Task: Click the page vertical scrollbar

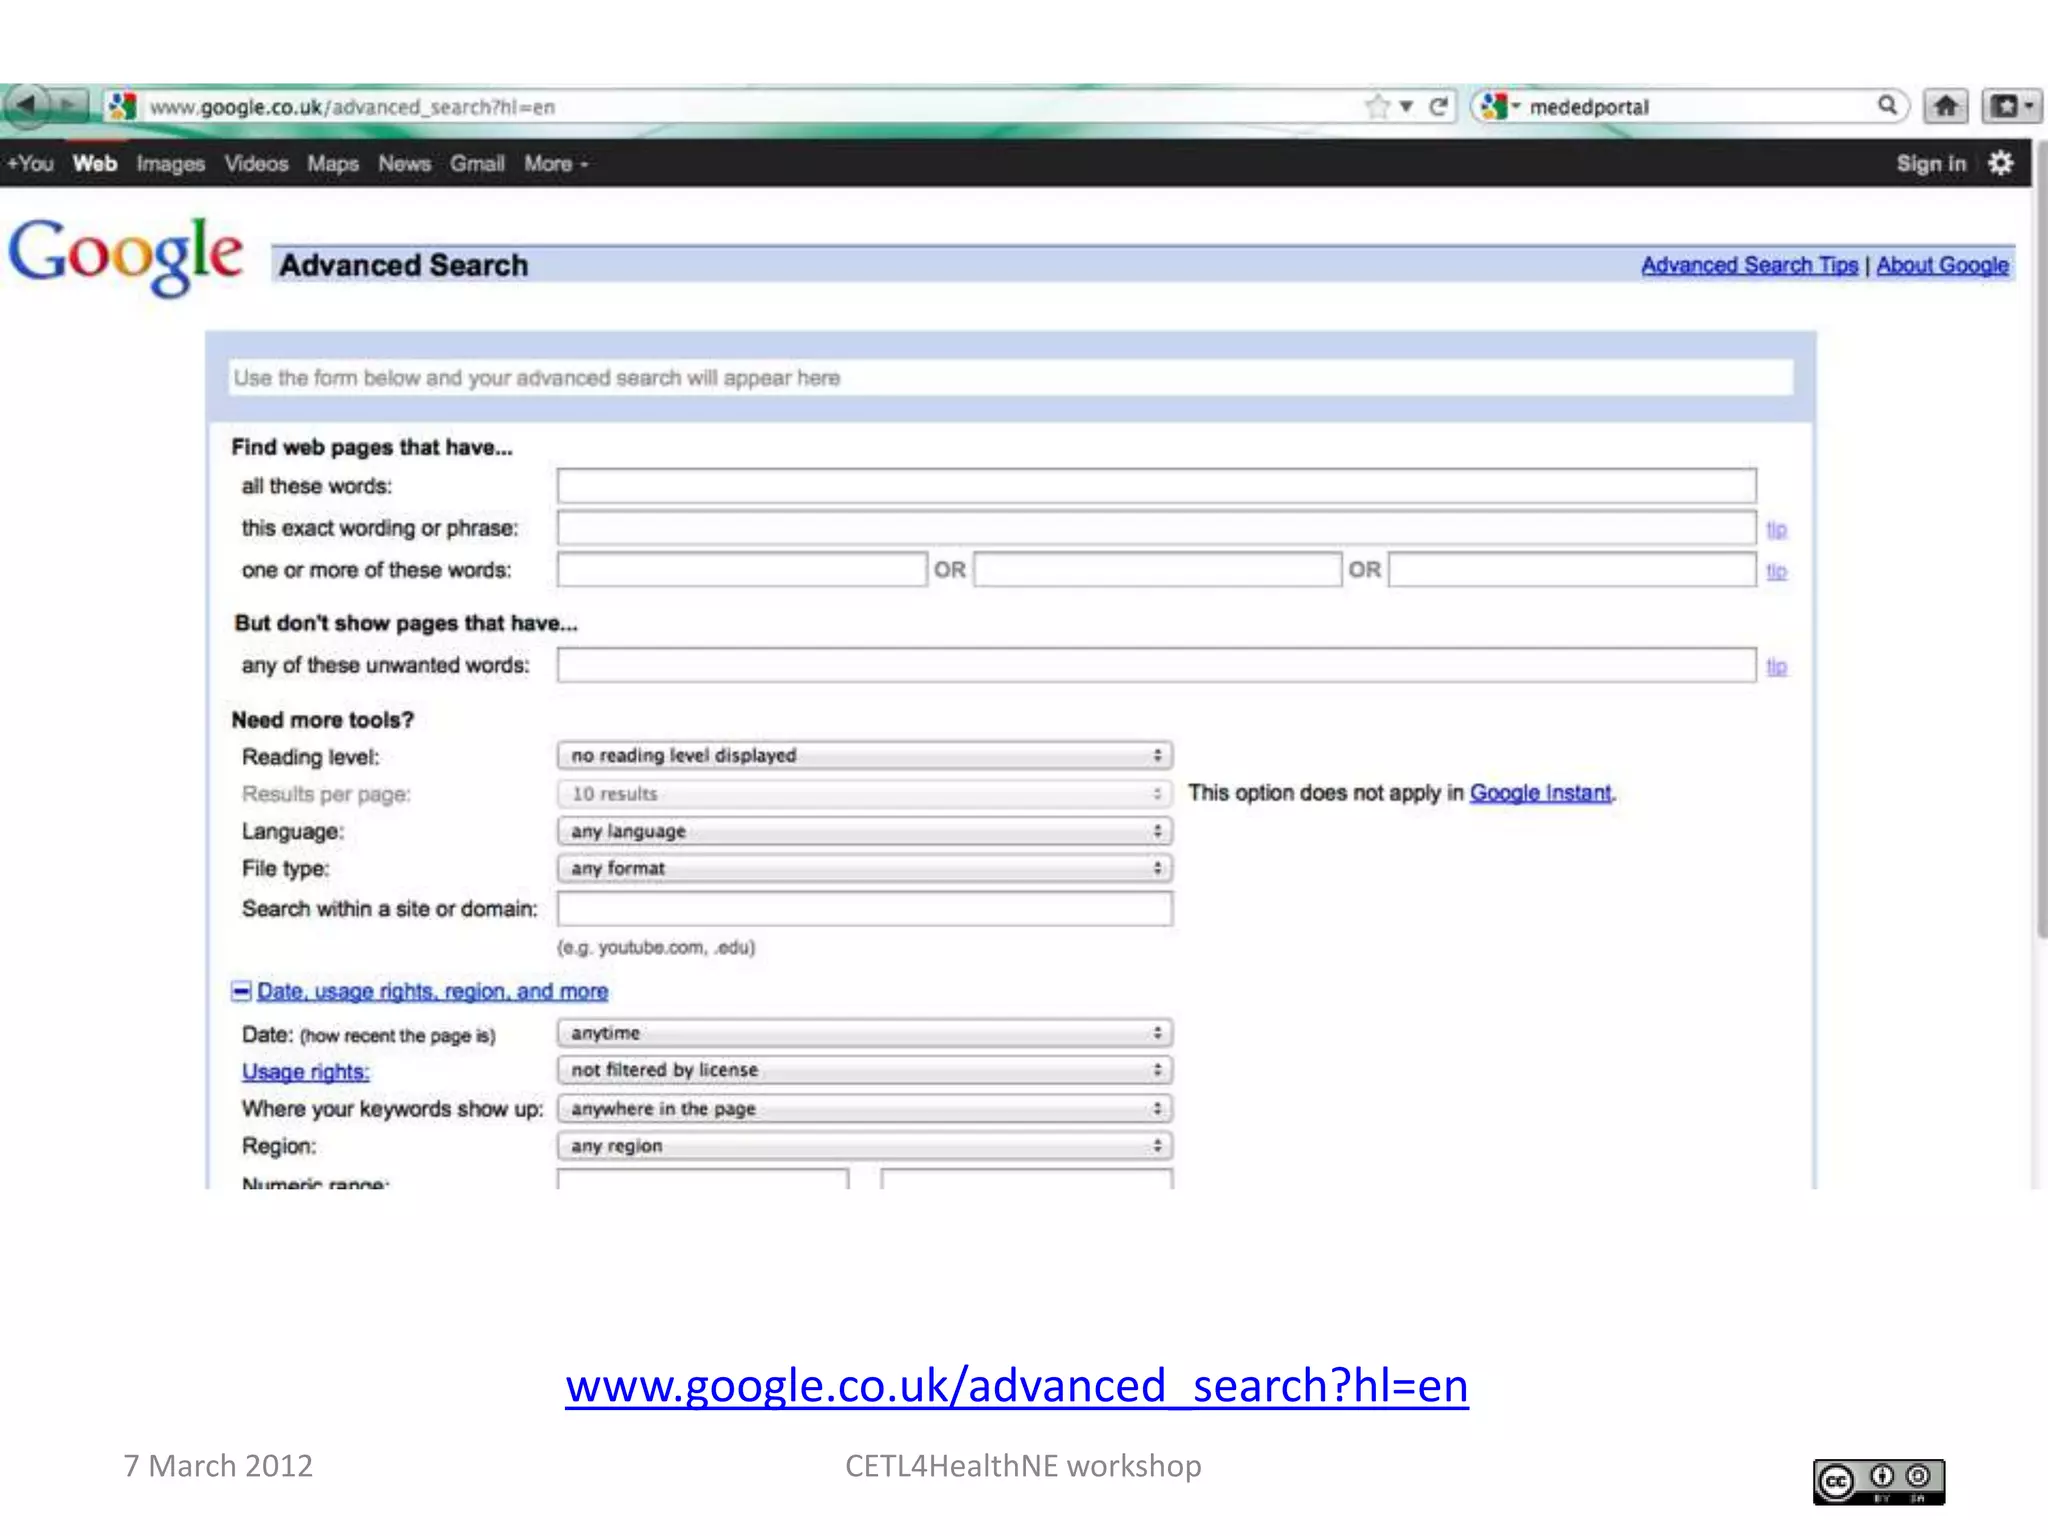Action: coord(2040,540)
